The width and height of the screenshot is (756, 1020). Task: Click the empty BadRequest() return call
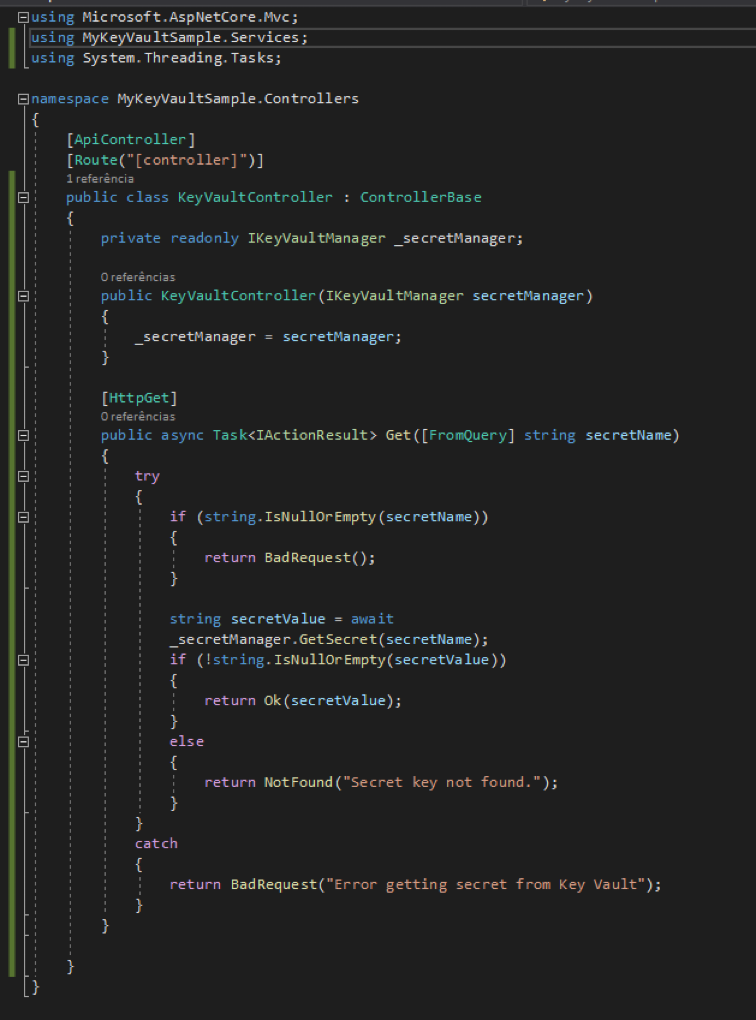(x=316, y=557)
